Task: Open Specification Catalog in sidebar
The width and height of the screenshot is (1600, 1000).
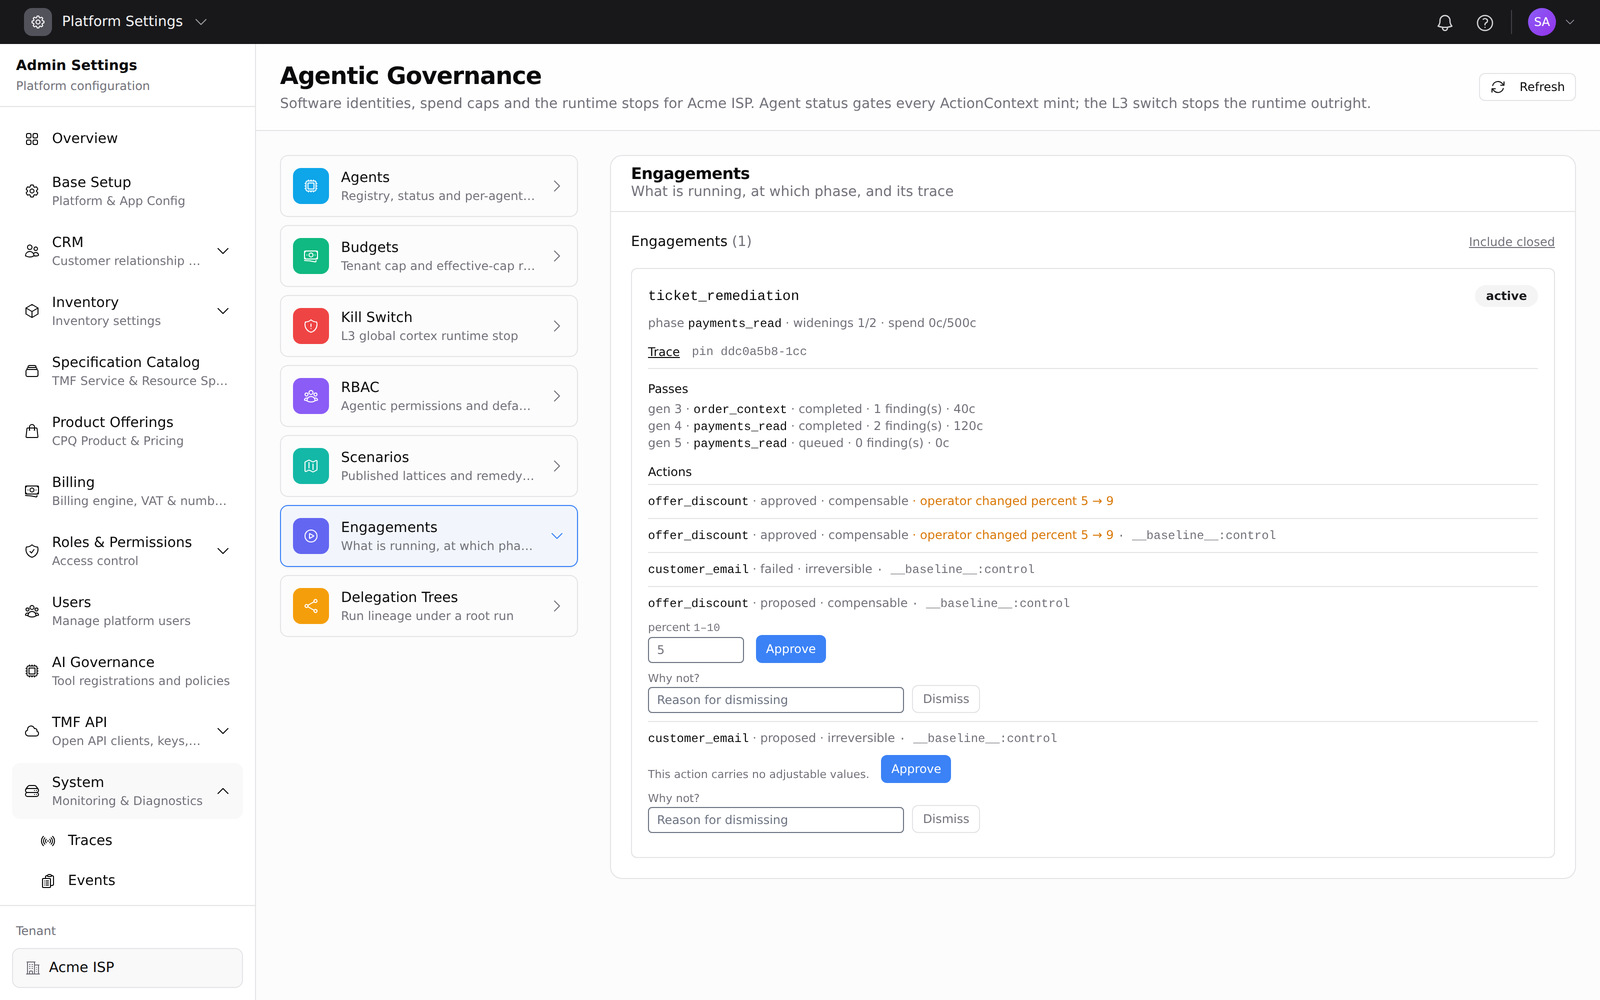Action: click(x=127, y=371)
